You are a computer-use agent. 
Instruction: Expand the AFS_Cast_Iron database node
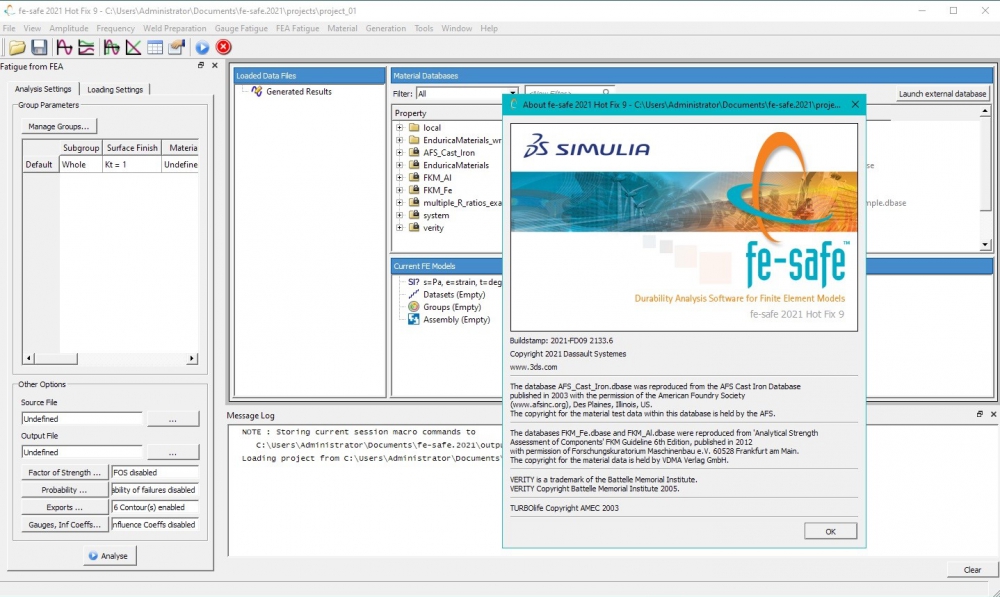(399, 152)
